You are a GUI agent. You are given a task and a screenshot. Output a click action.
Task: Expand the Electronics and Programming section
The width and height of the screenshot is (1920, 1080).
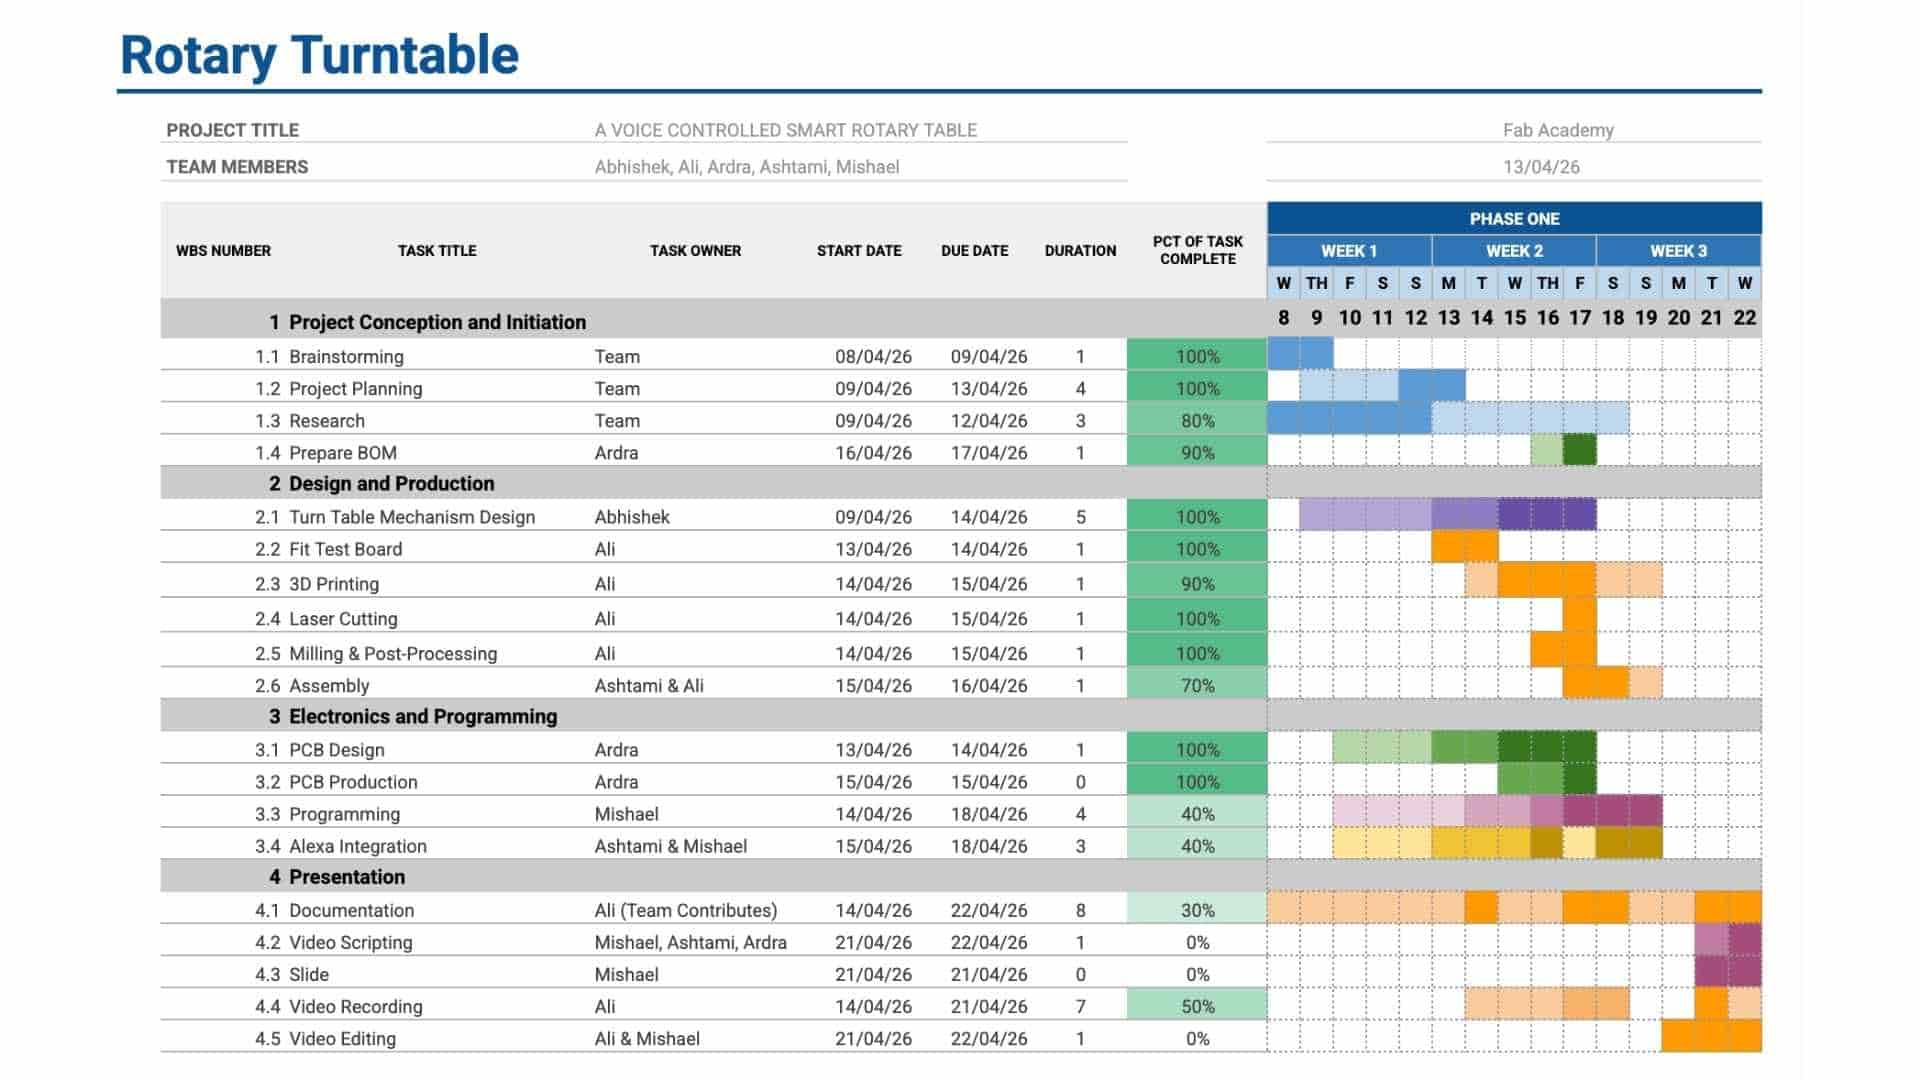[423, 716]
